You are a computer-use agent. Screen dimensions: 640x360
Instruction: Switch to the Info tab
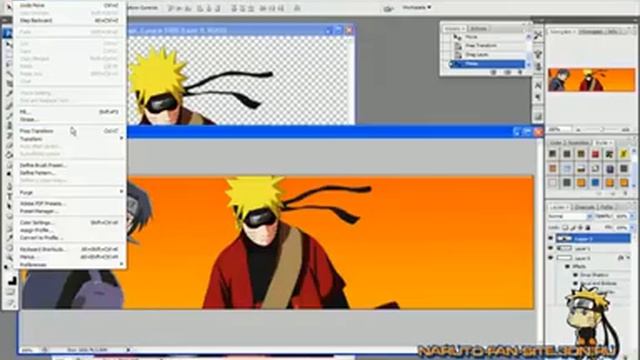pos(613,31)
